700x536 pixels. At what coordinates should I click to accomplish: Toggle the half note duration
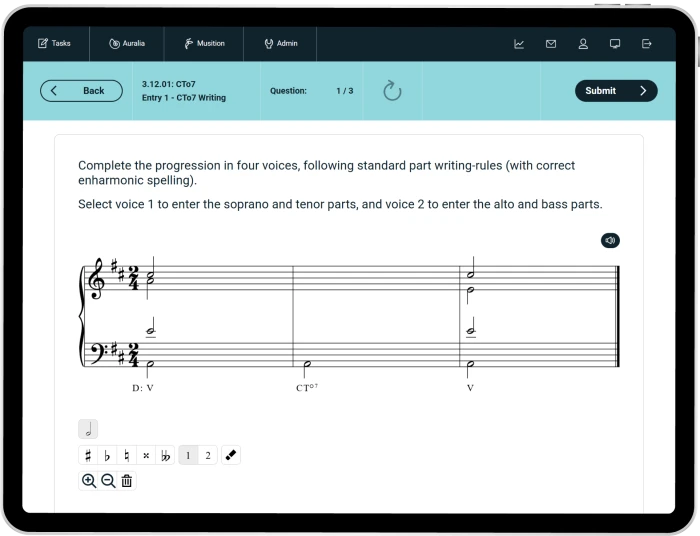tap(88, 430)
